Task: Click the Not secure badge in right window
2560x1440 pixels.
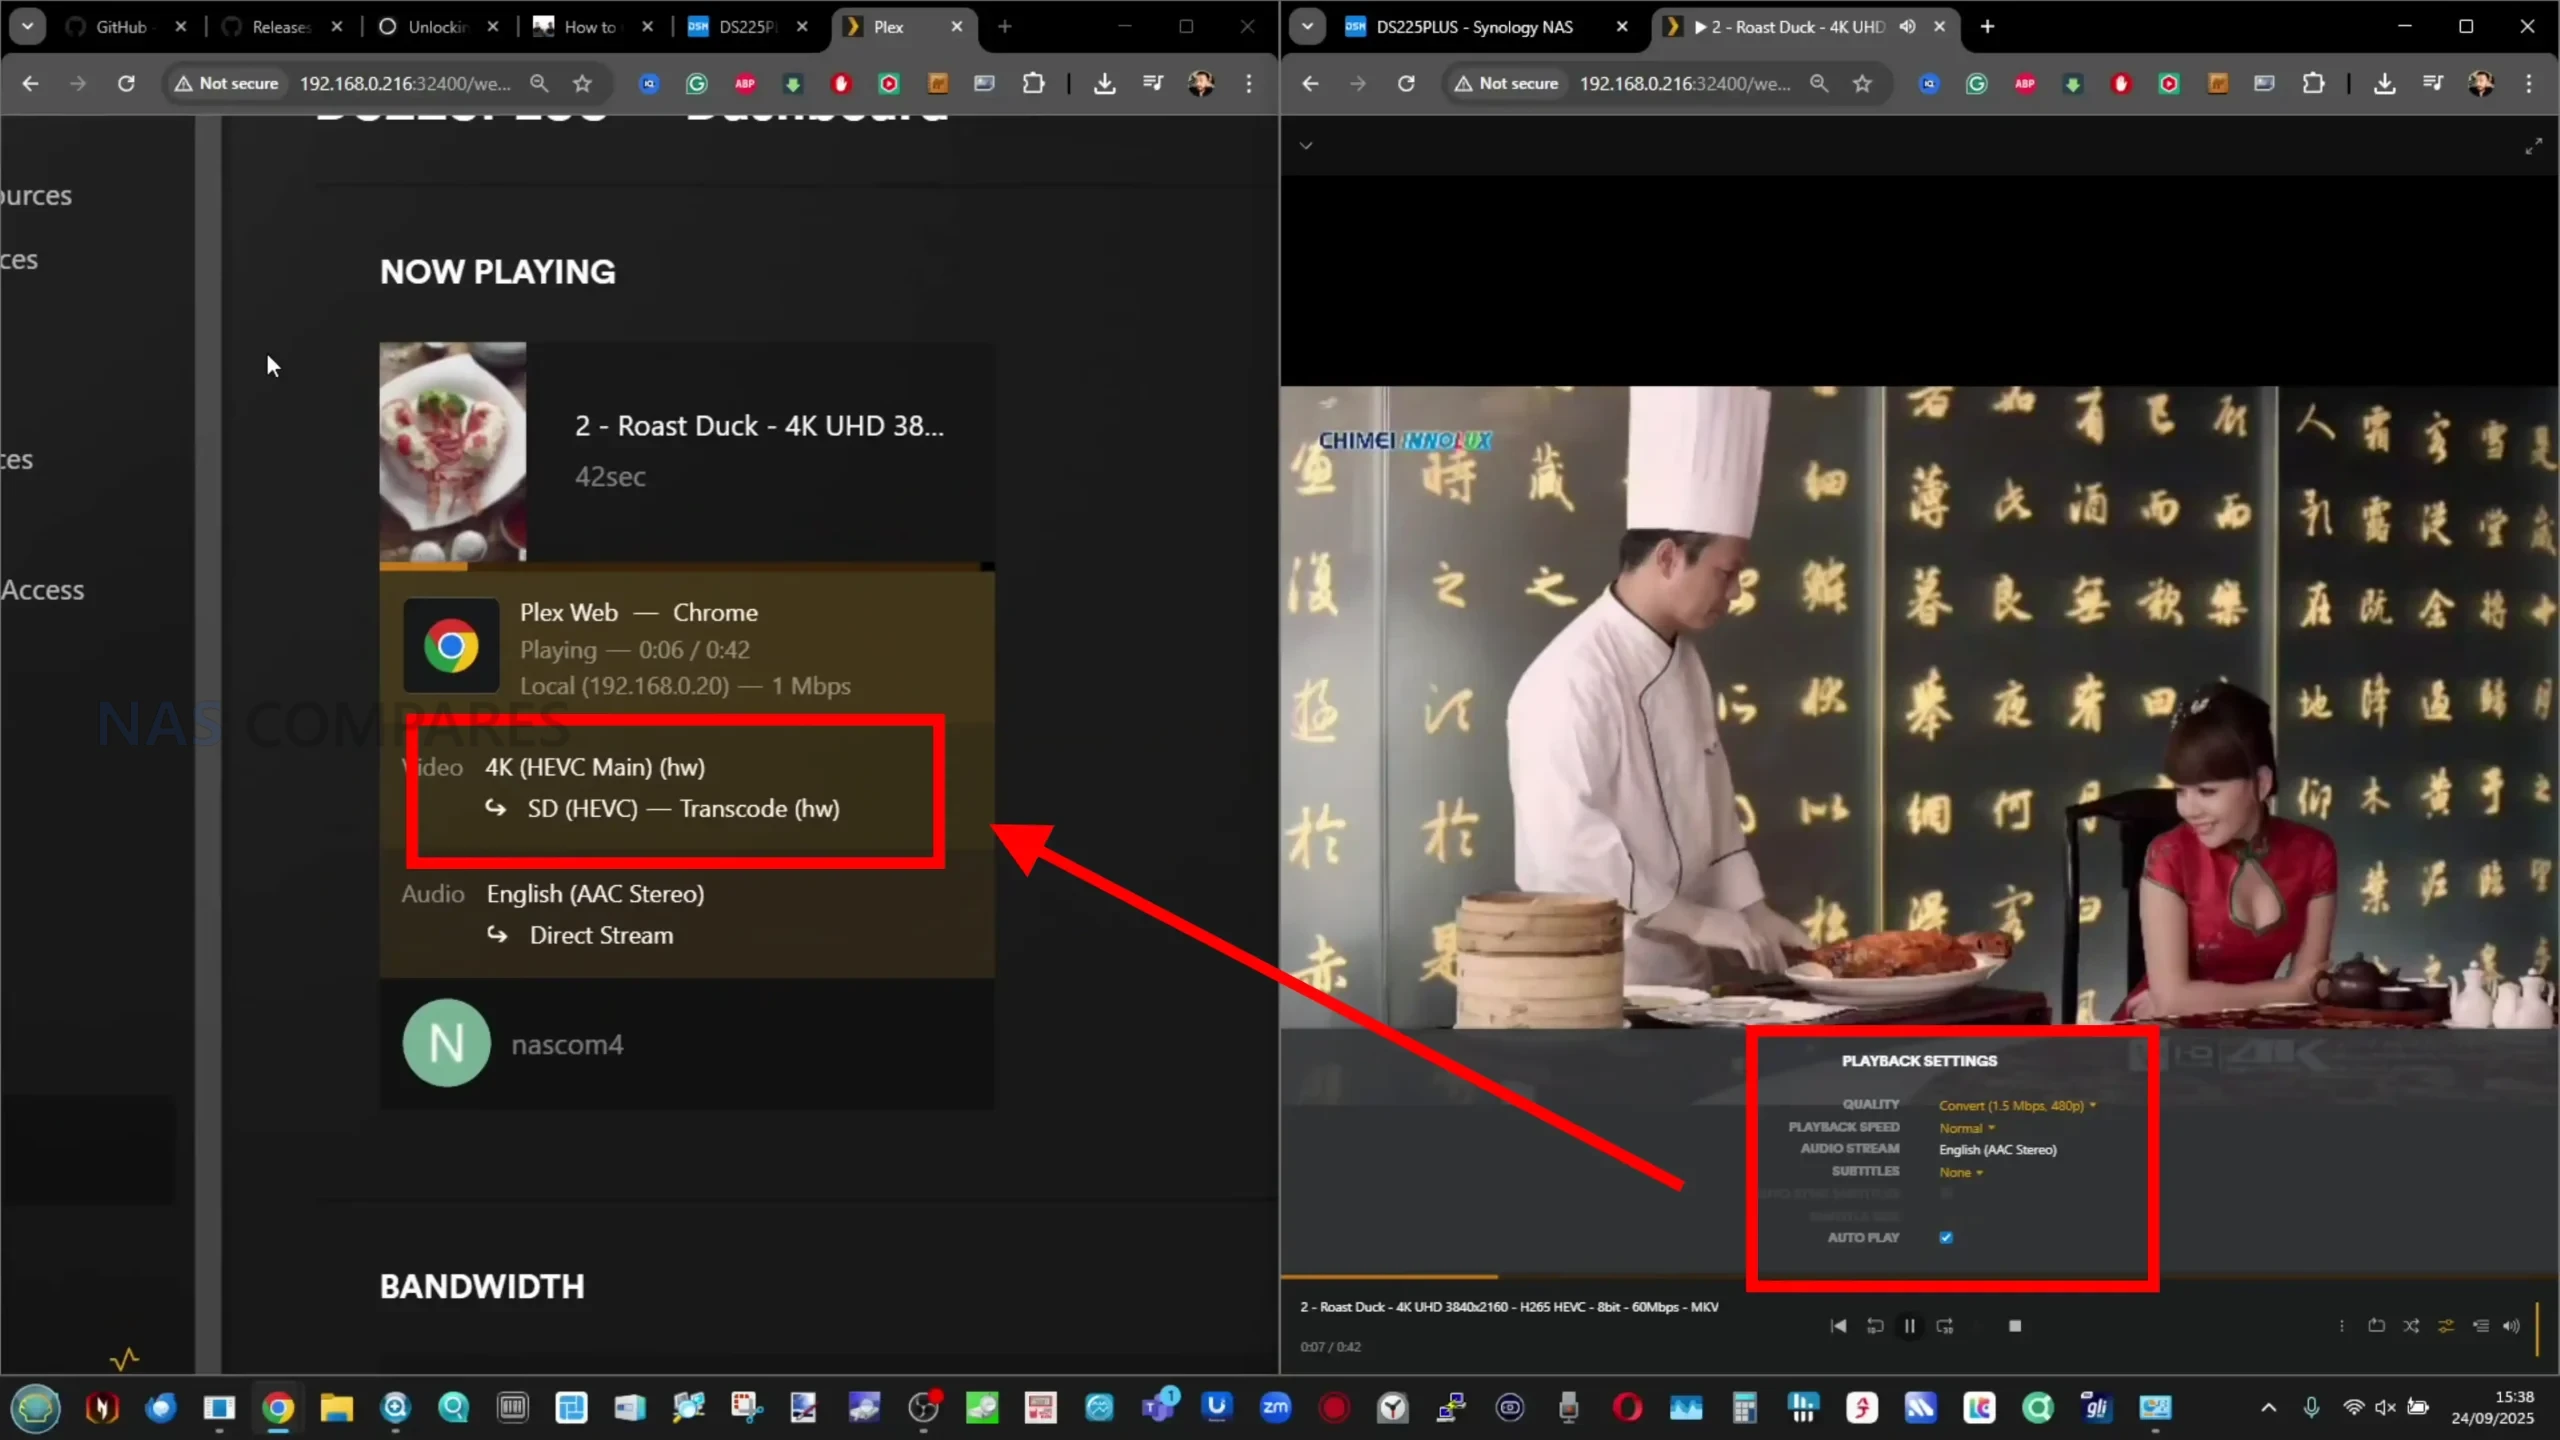Action: 1507,83
